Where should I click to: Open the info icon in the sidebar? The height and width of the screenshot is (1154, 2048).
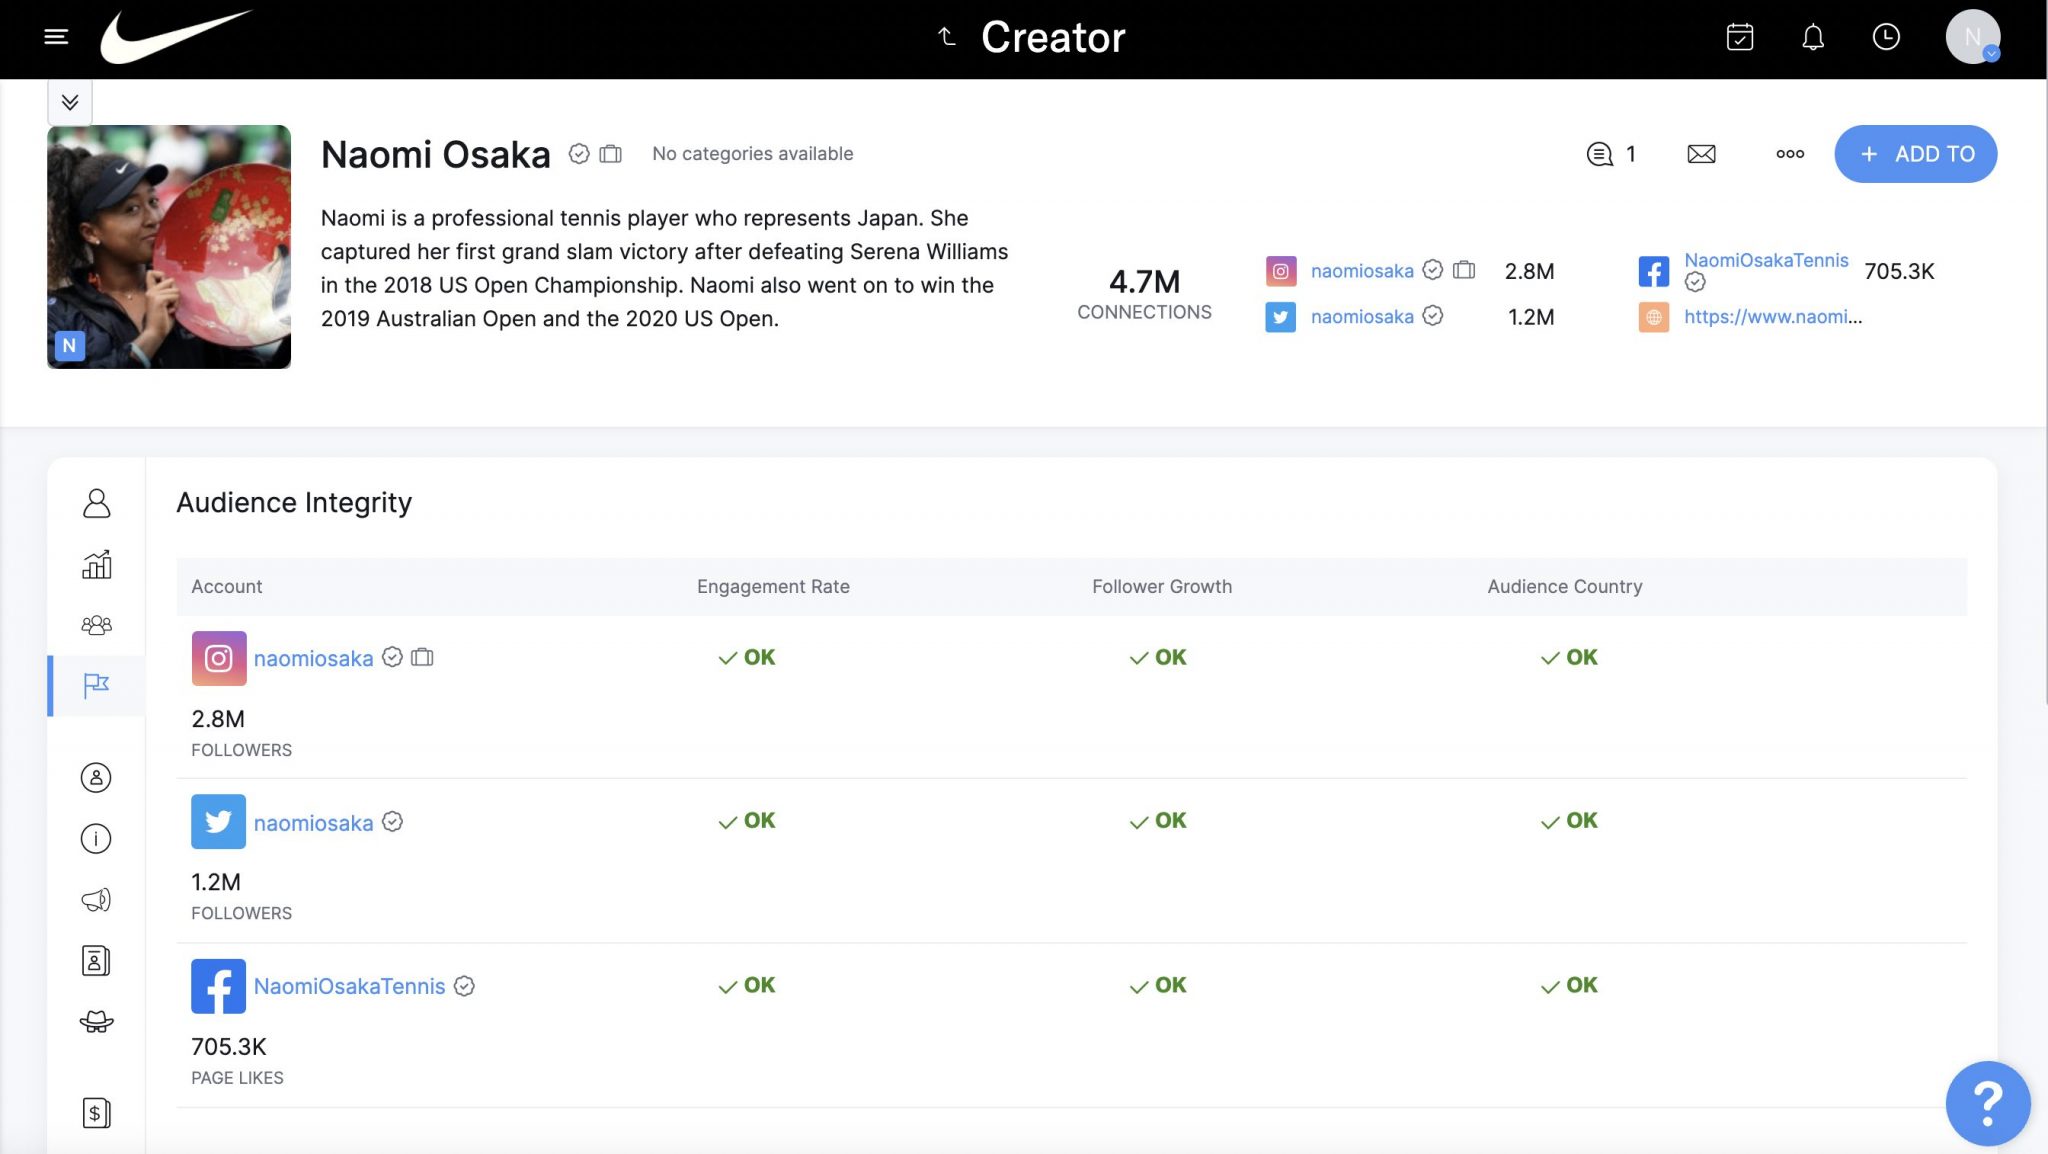coord(95,838)
